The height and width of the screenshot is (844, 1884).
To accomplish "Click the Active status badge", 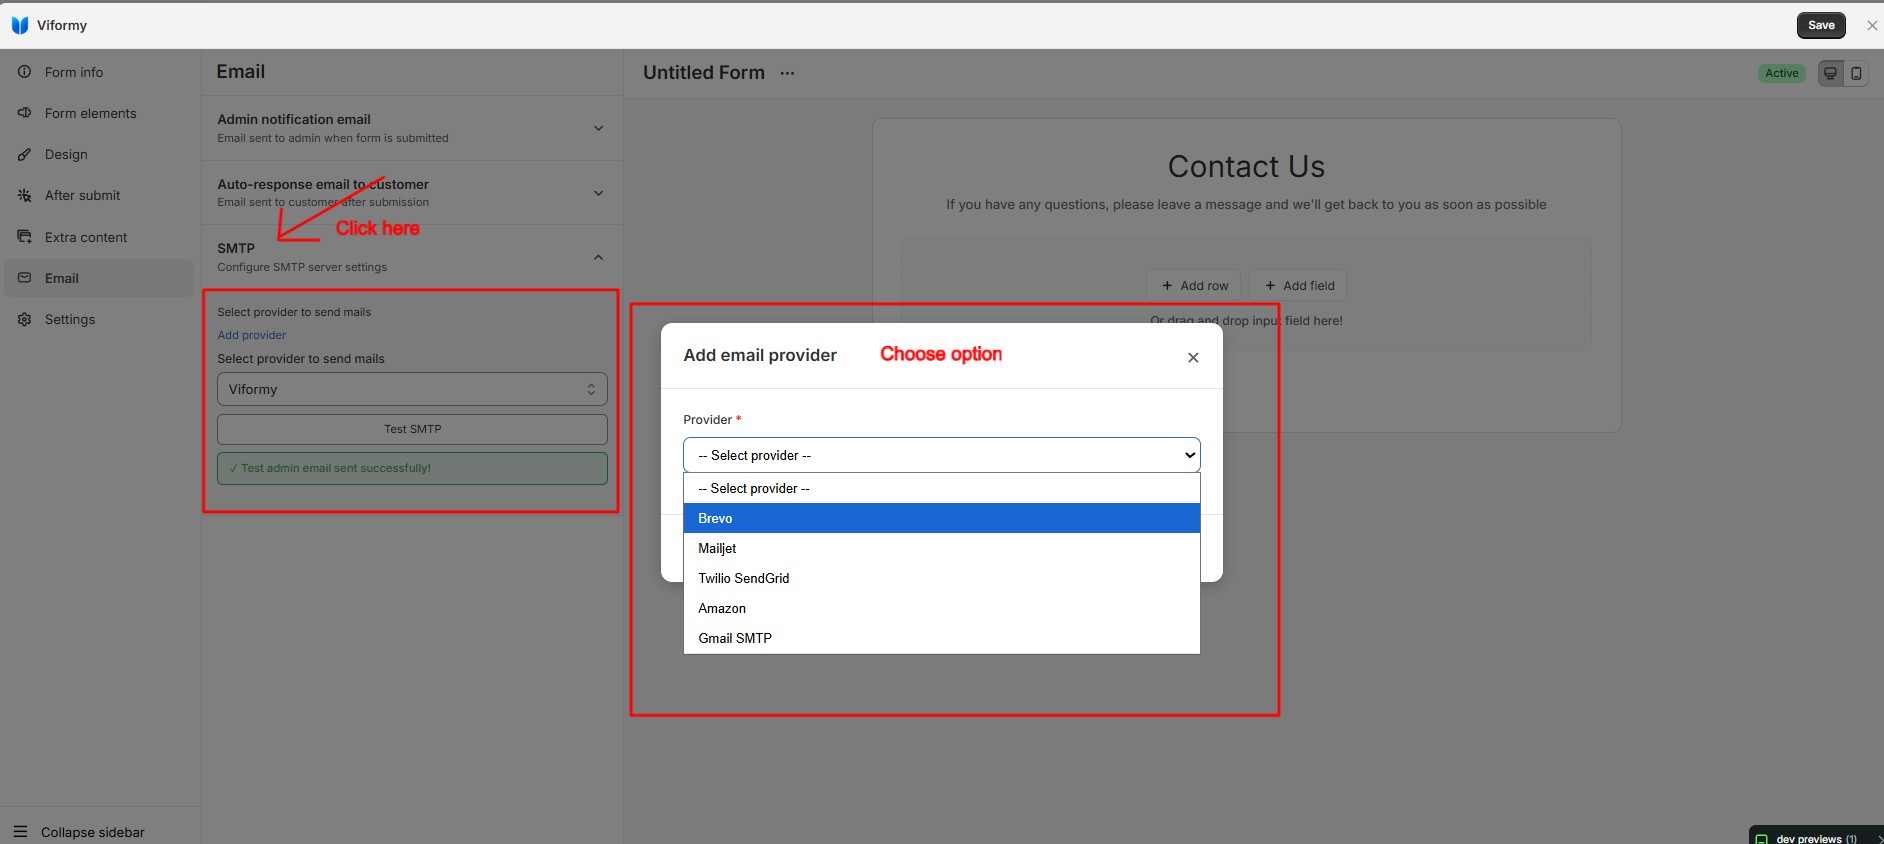I will point(1782,73).
